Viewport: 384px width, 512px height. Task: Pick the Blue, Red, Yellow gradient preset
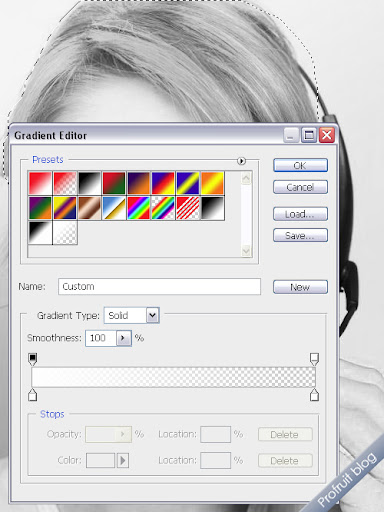(163, 183)
